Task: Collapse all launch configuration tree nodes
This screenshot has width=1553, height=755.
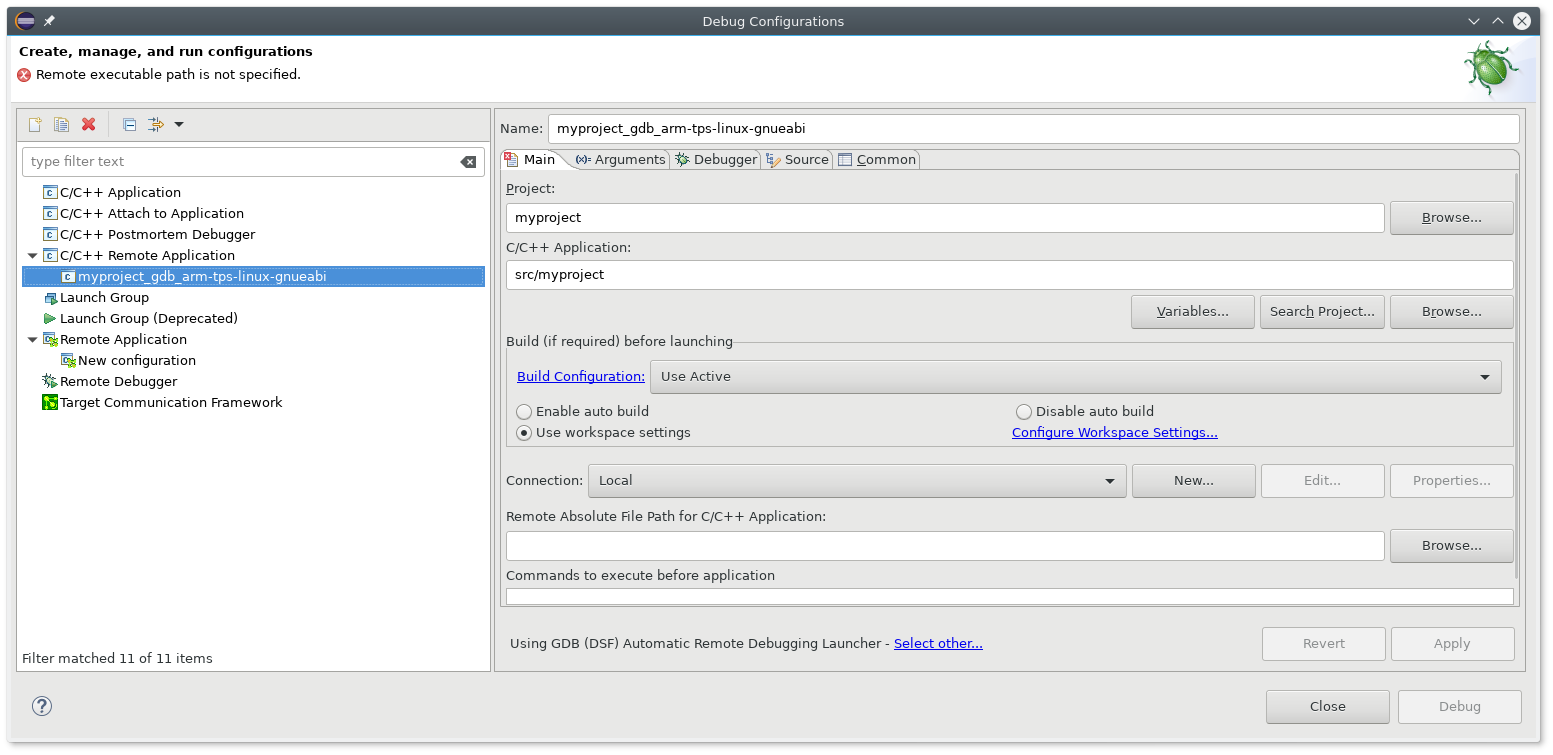Action: point(129,124)
